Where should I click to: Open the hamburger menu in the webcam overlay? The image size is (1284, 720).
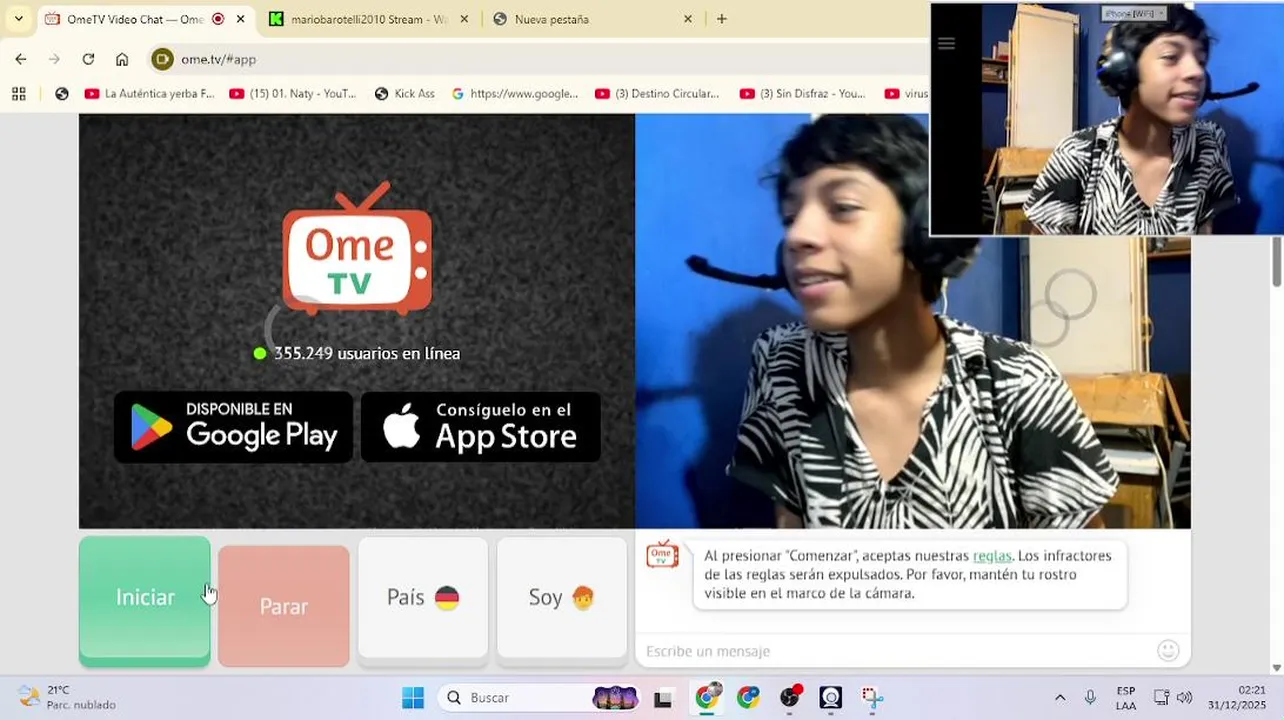click(x=946, y=43)
